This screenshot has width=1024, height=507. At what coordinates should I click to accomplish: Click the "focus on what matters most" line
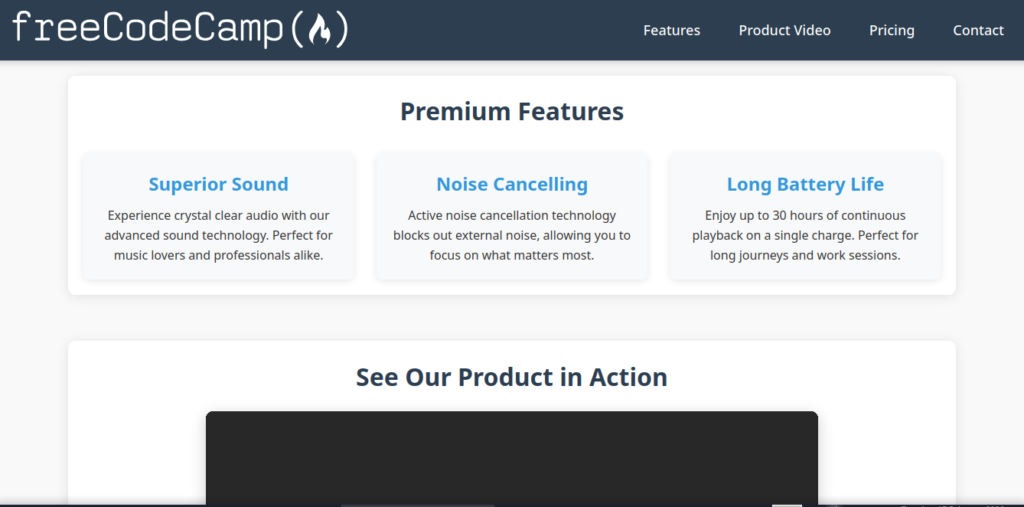click(x=512, y=255)
